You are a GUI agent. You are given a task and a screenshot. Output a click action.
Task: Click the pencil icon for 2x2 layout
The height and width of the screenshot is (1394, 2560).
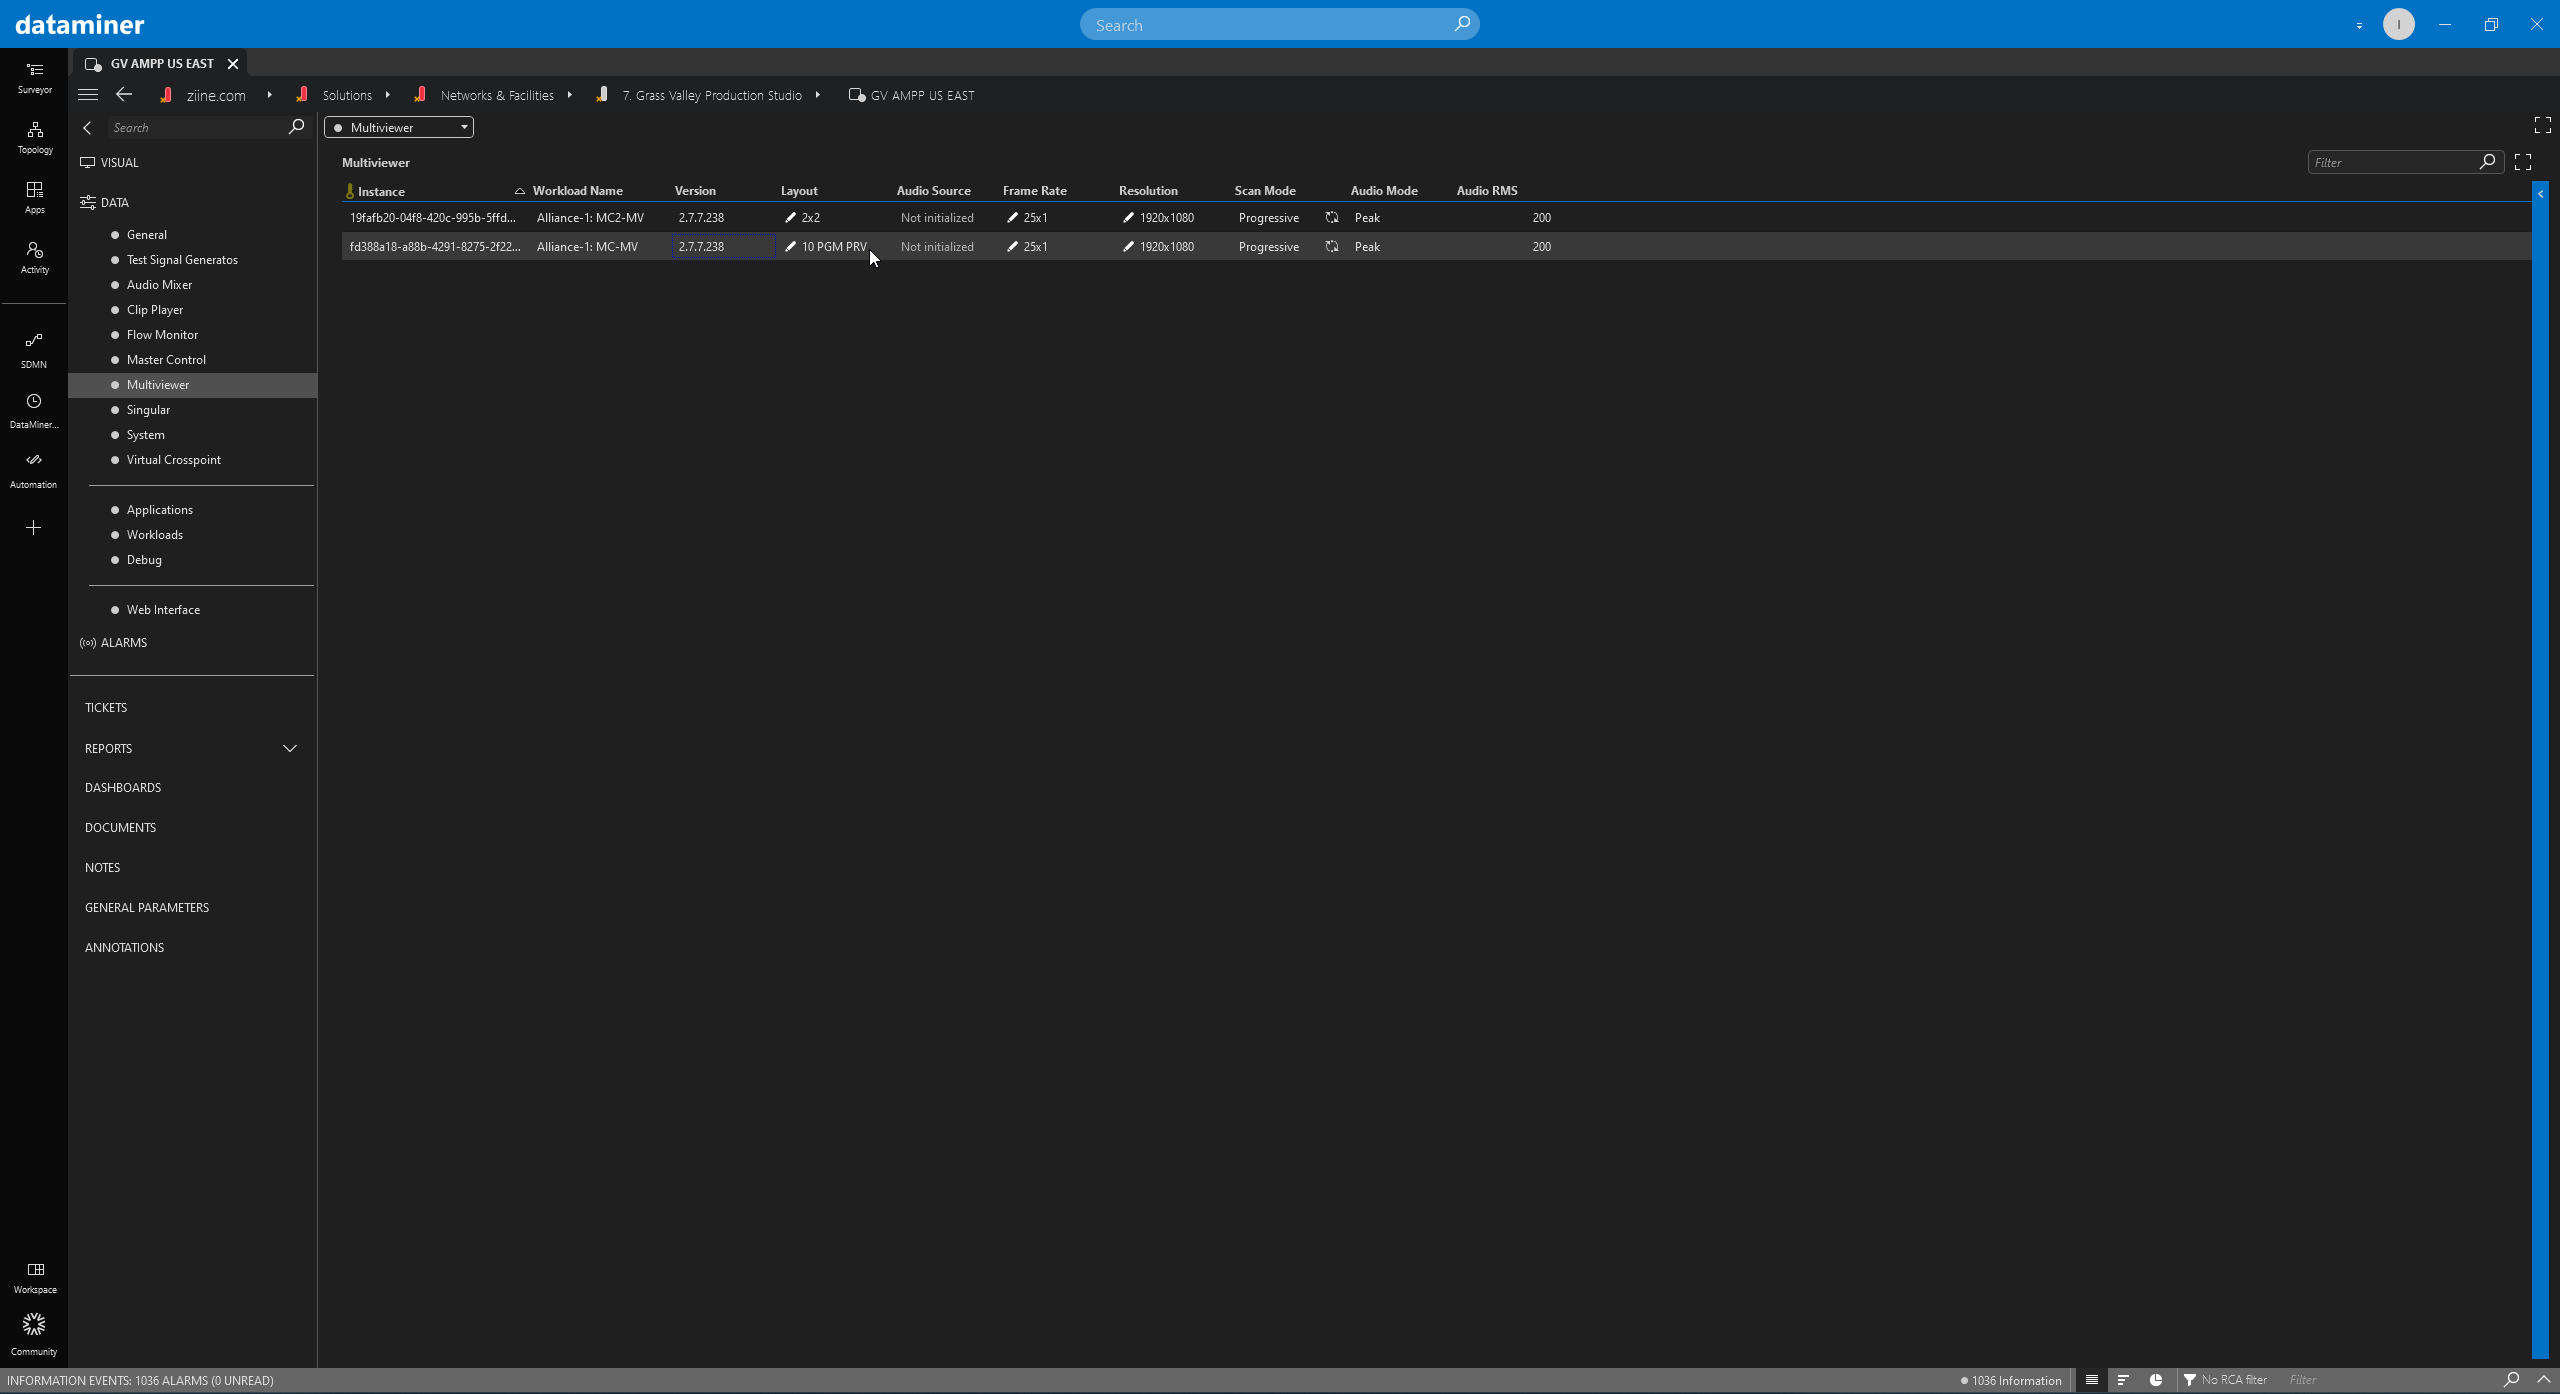(x=790, y=217)
